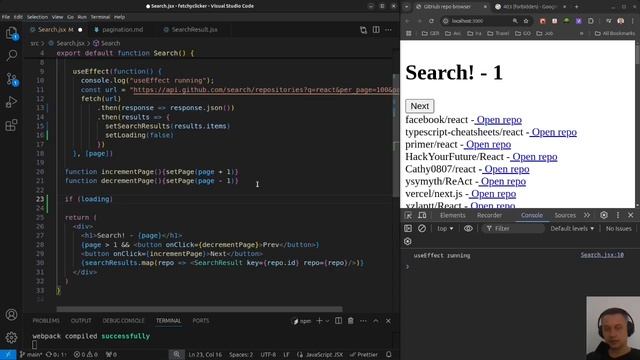Maximize the terminal panel size

pyautogui.click(x=376, y=321)
